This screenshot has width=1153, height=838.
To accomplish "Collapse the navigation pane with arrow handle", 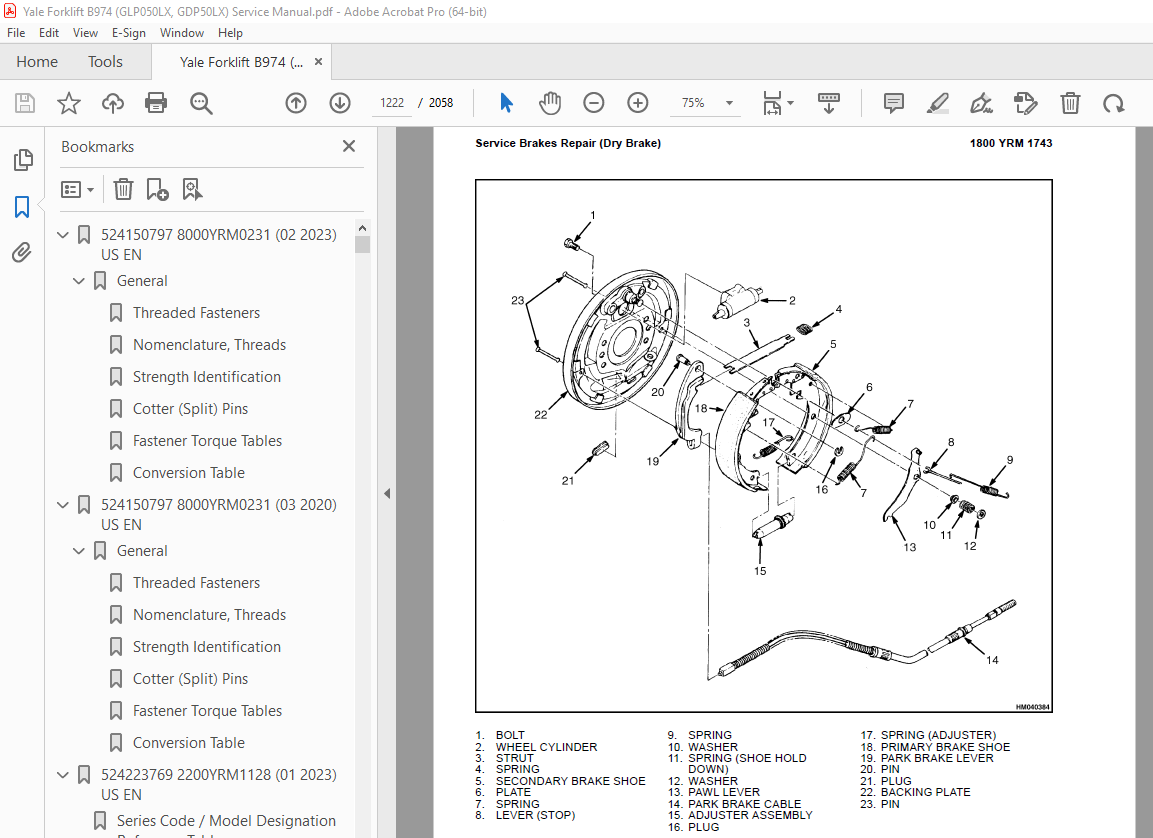I will (387, 493).
